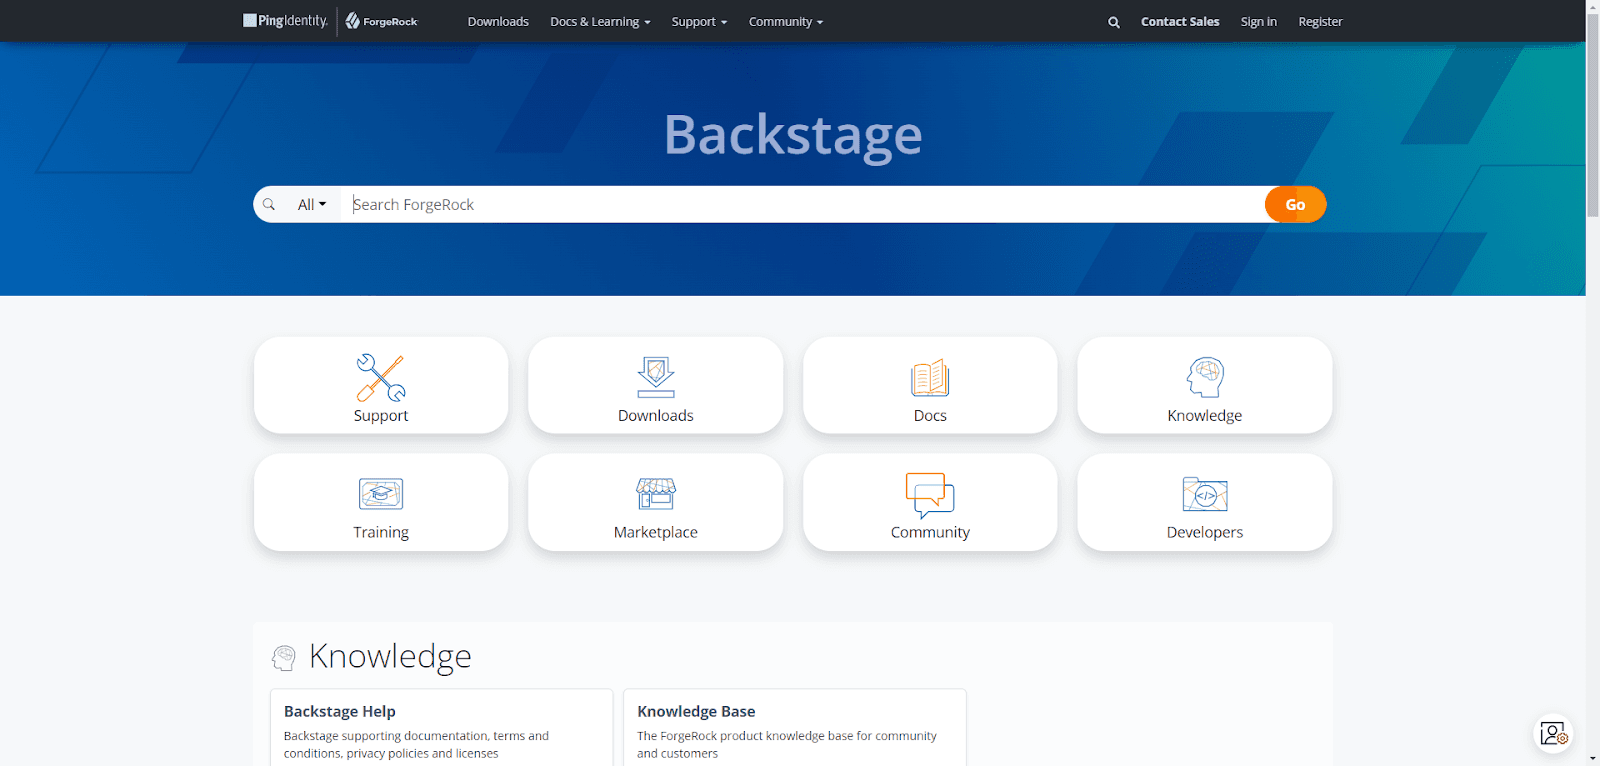This screenshot has height=766, width=1600.
Task: Click the magnifier icon in search bar
Action: pos(269,204)
